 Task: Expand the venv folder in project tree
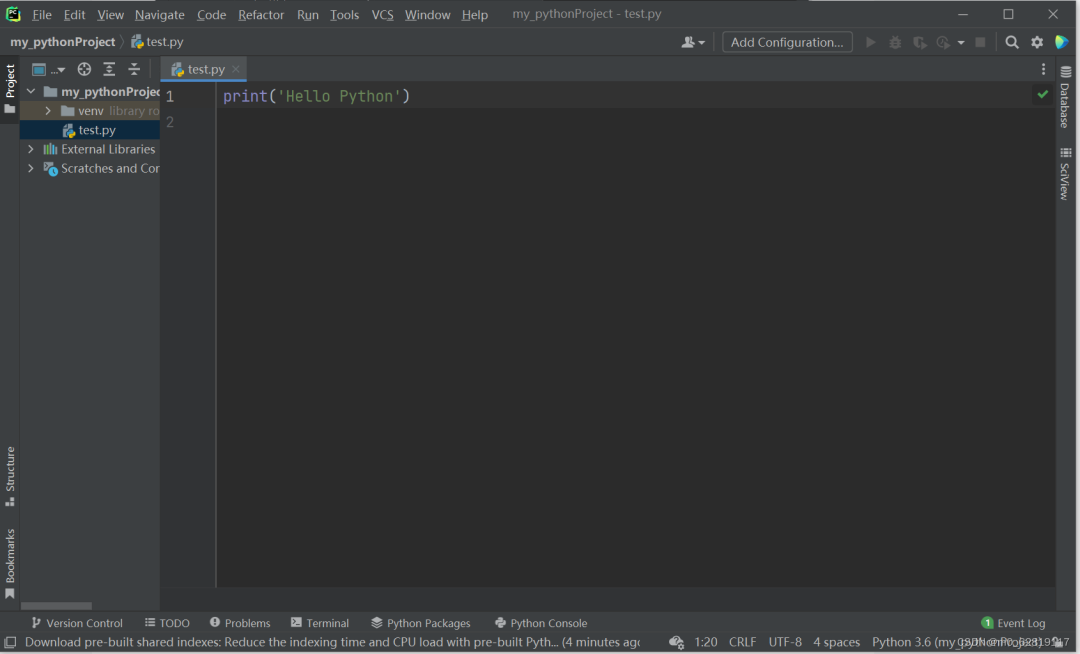point(48,111)
